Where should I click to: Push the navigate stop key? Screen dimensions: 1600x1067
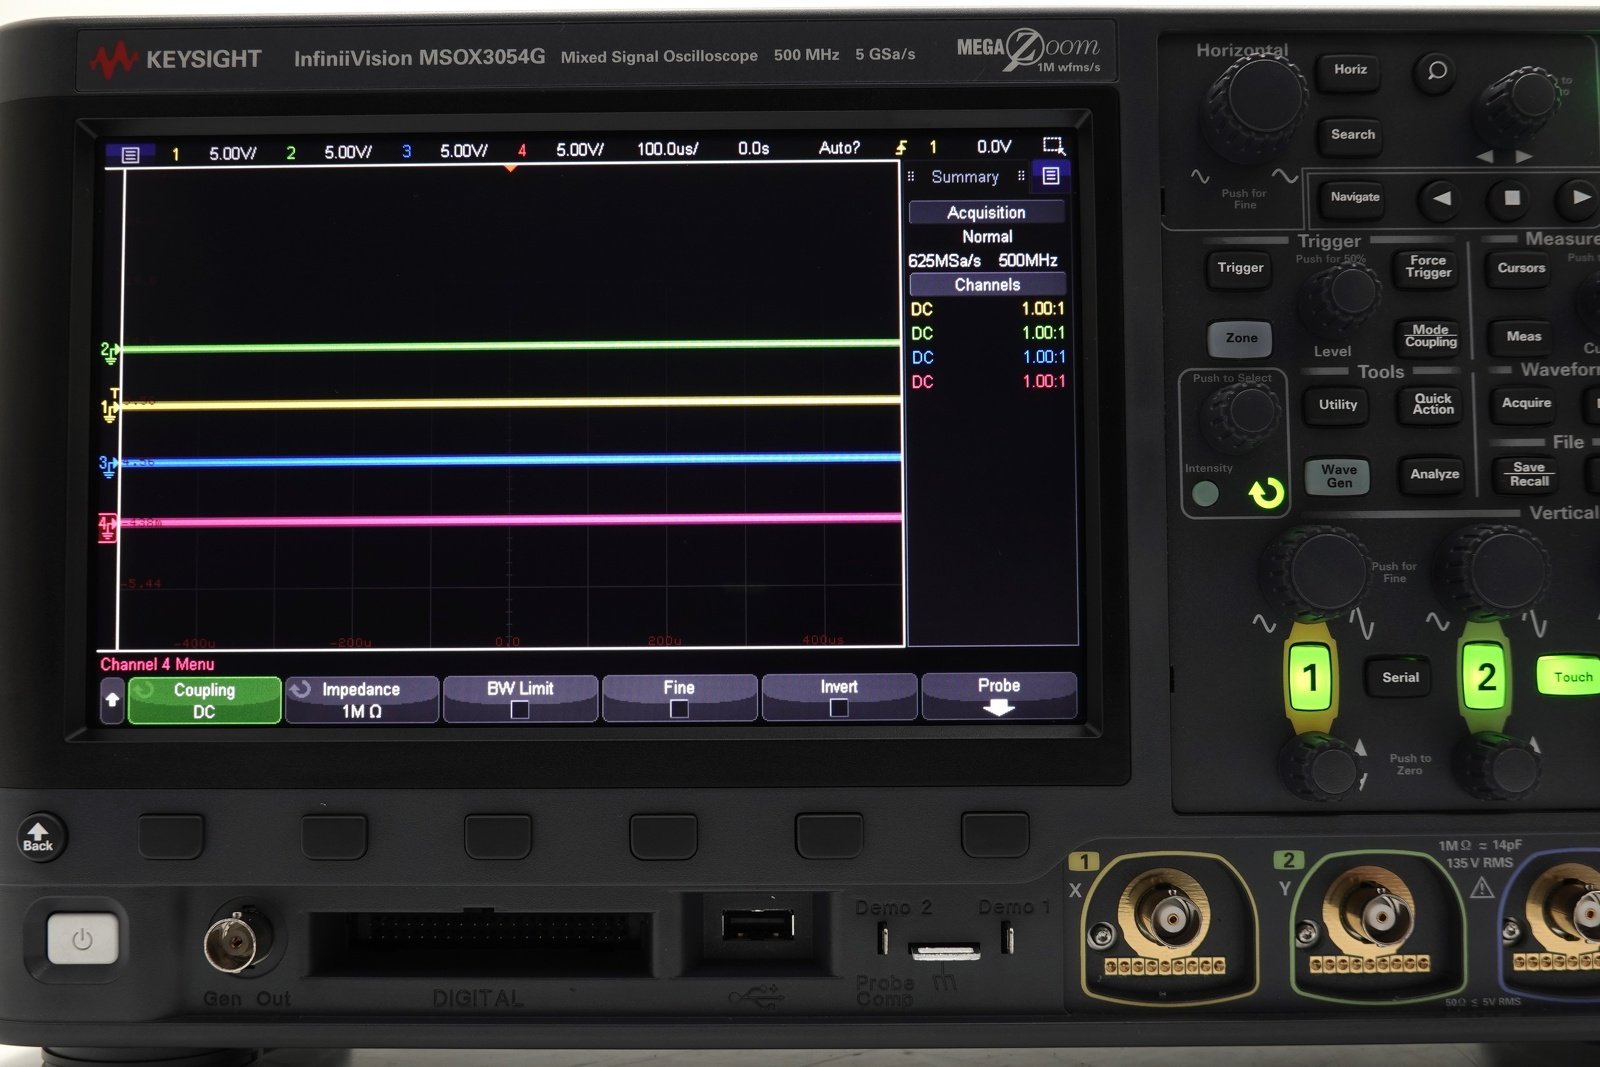[x=1512, y=198]
